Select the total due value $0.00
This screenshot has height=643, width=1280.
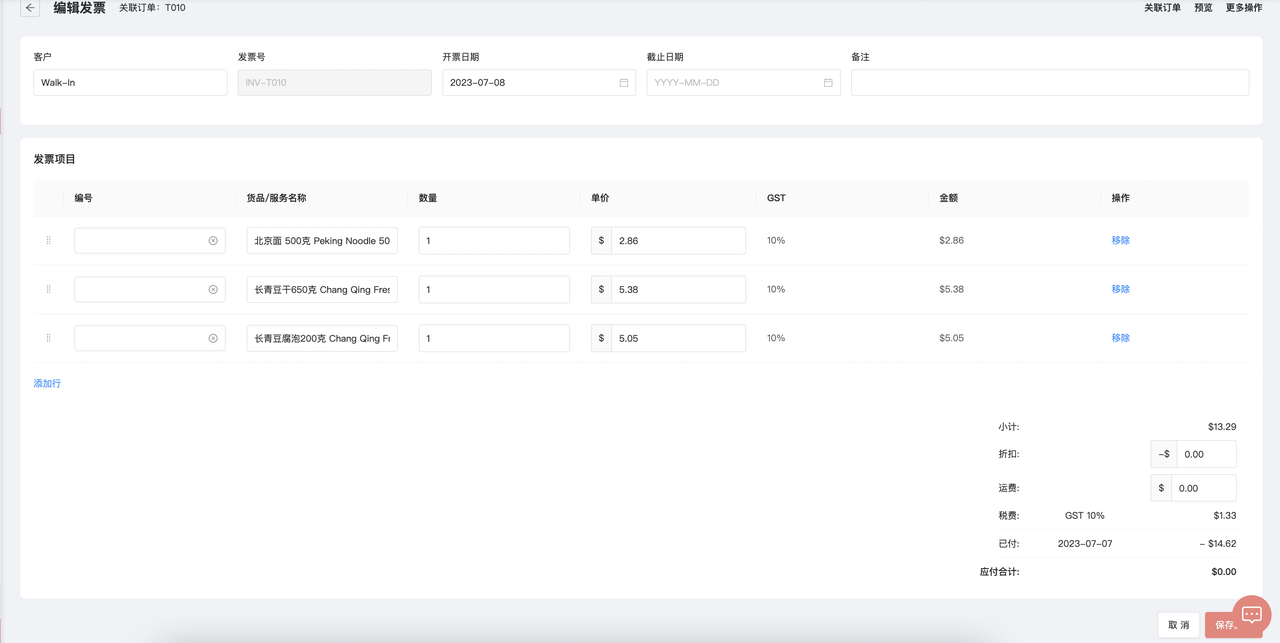(1224, 573)
